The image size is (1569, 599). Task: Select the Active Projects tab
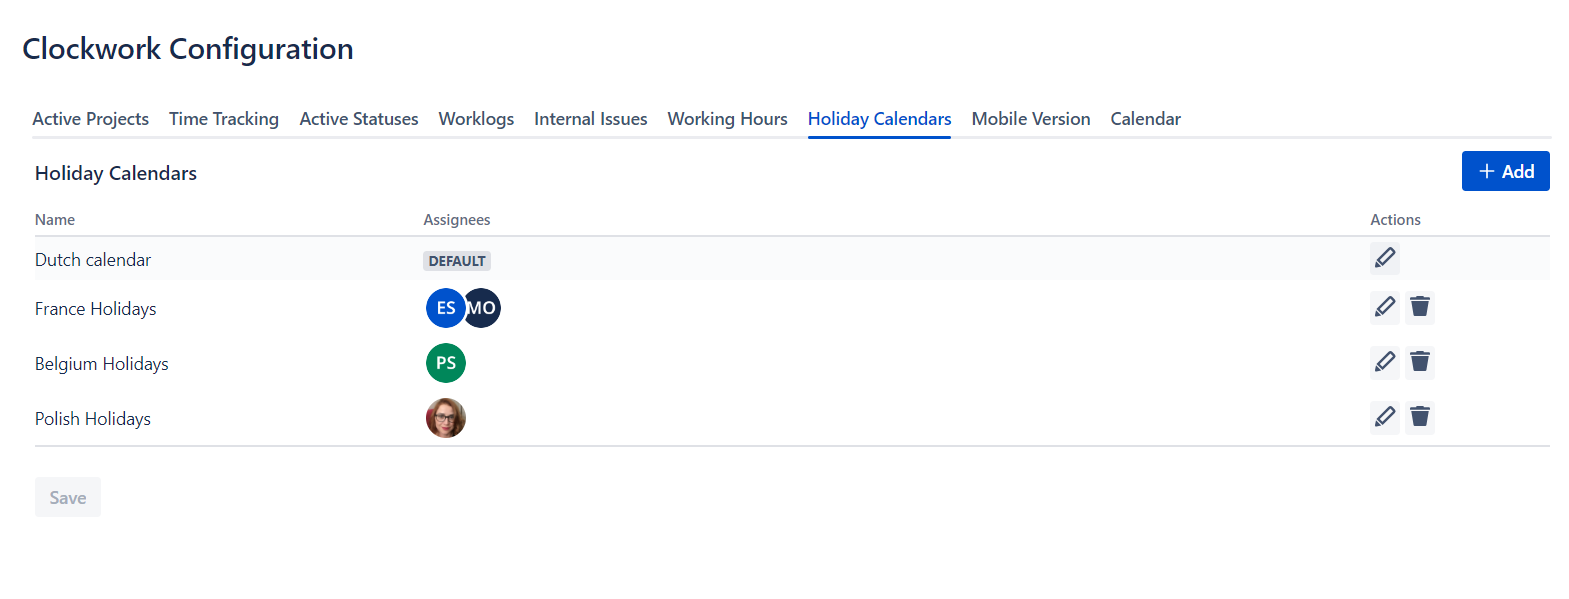90,118
